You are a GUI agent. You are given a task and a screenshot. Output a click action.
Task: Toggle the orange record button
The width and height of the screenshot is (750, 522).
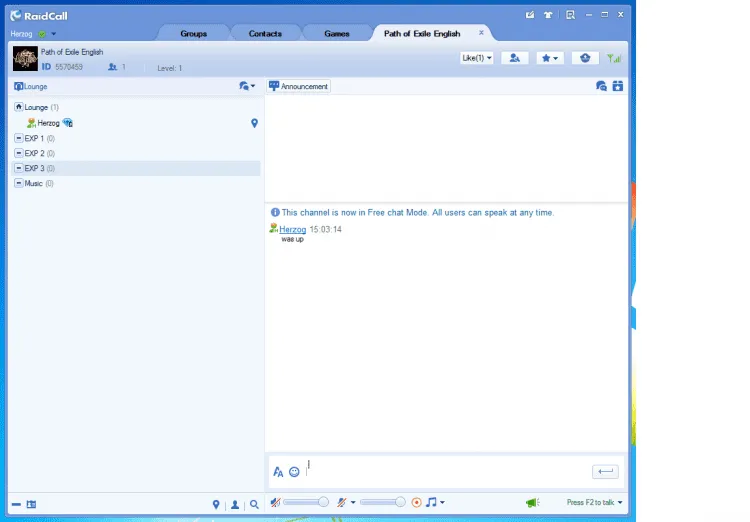[417, 502]
